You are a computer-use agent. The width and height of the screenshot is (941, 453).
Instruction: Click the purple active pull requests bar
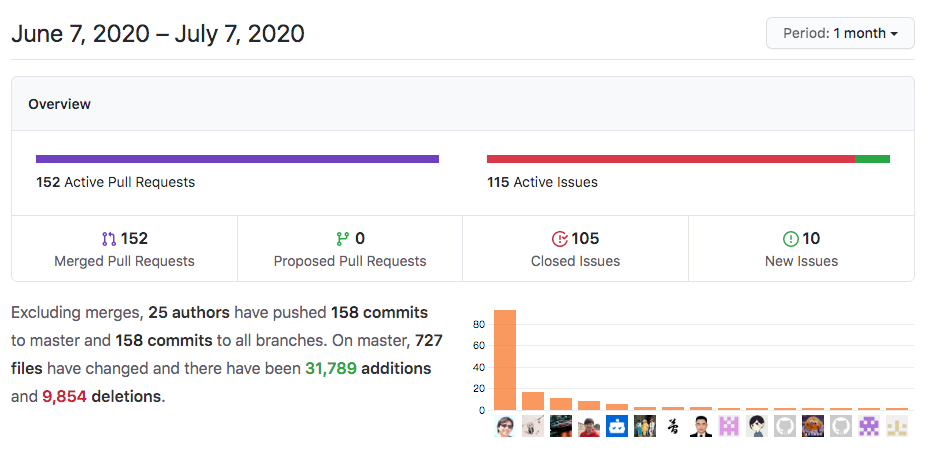click(x=237, y=159)
